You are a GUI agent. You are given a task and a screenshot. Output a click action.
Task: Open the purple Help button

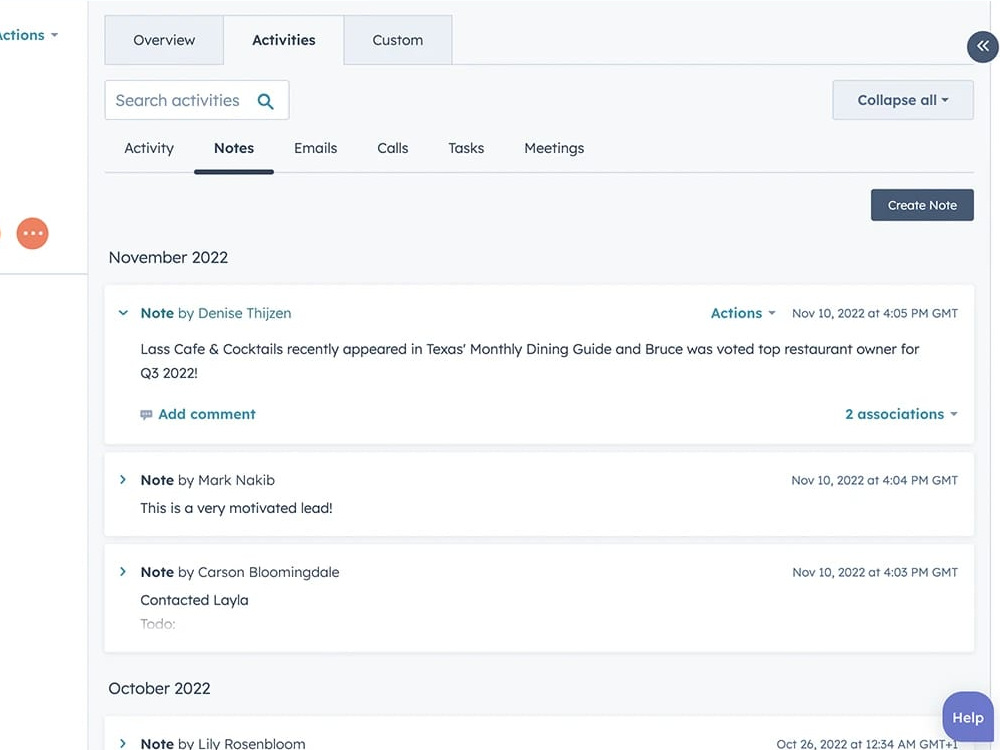[967, 717]
